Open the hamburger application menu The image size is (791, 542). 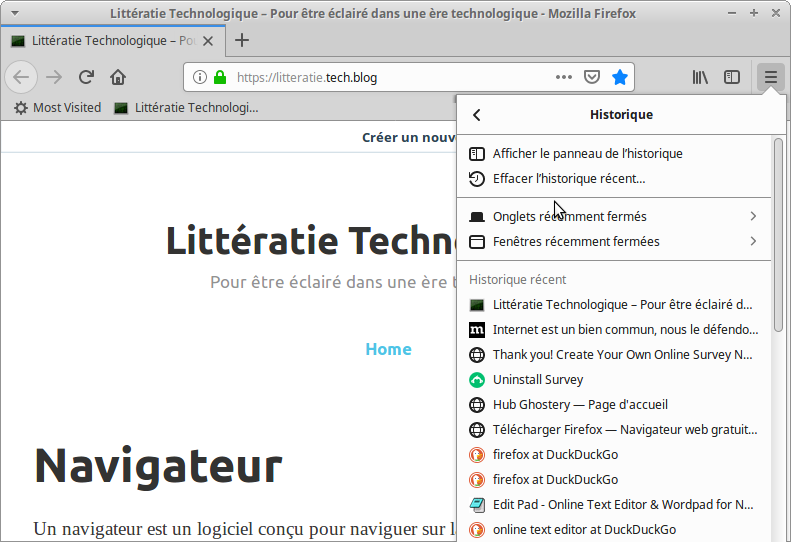click(x=770, y=77)
